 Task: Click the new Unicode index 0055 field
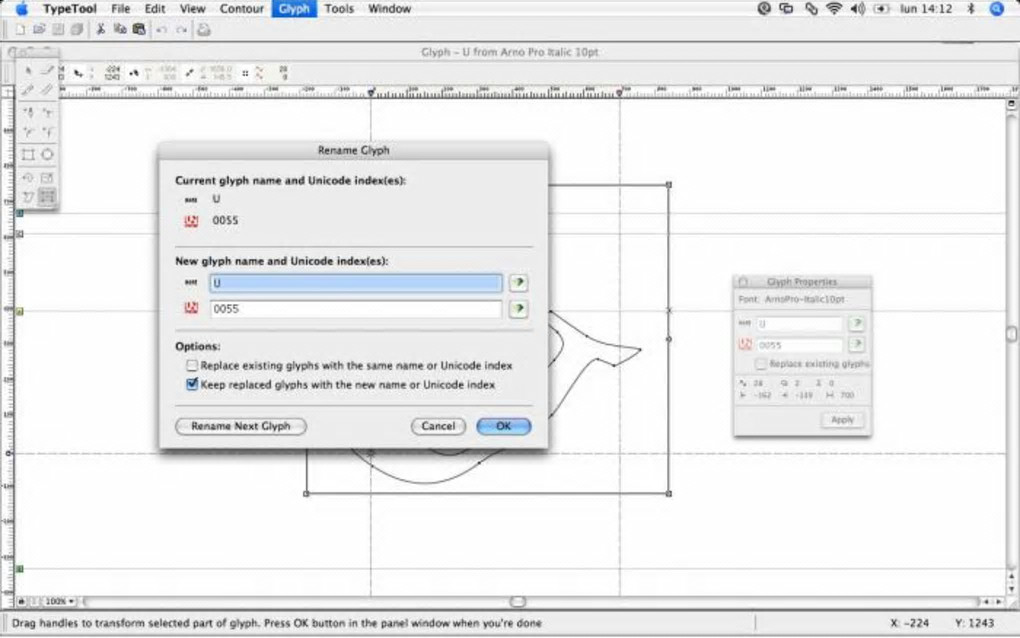[x=356, y=308]
